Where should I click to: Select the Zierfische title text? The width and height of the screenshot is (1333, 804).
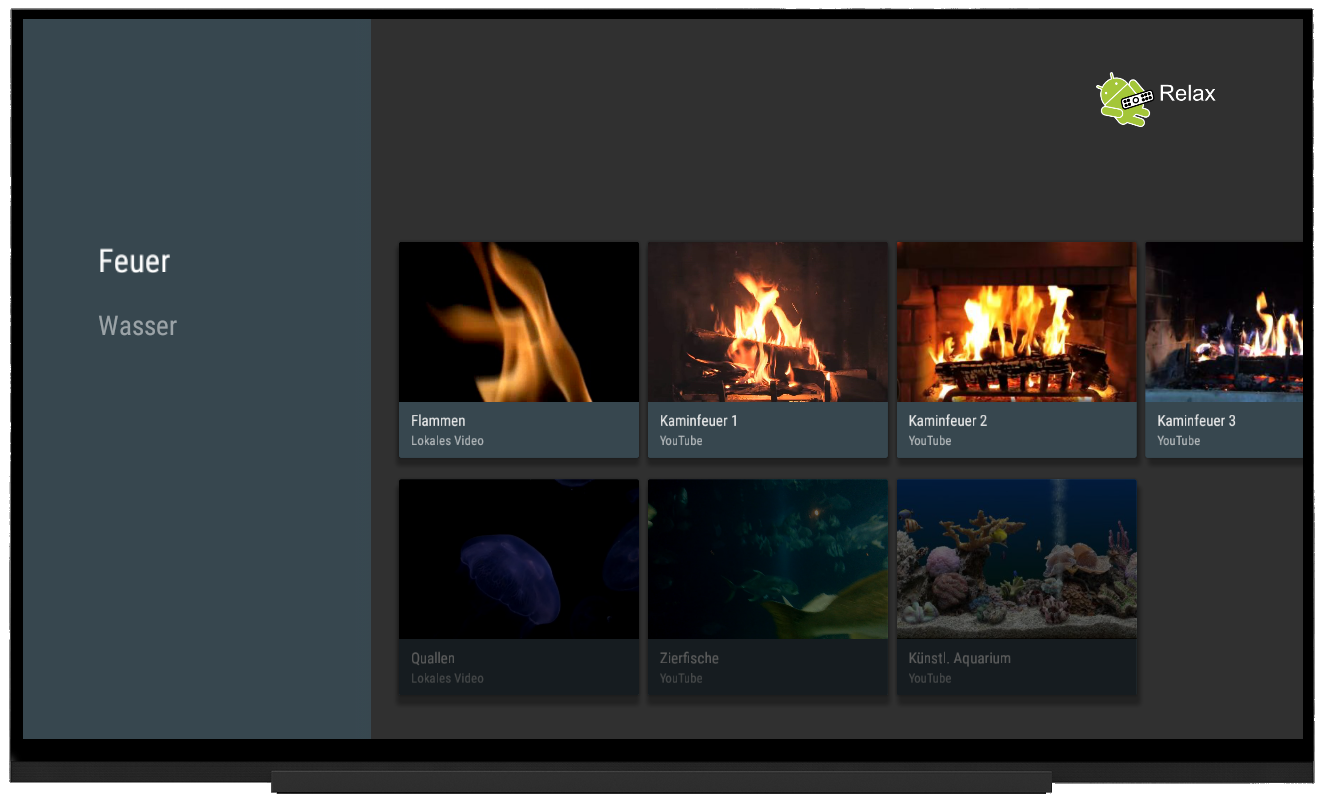coord(689,659)
